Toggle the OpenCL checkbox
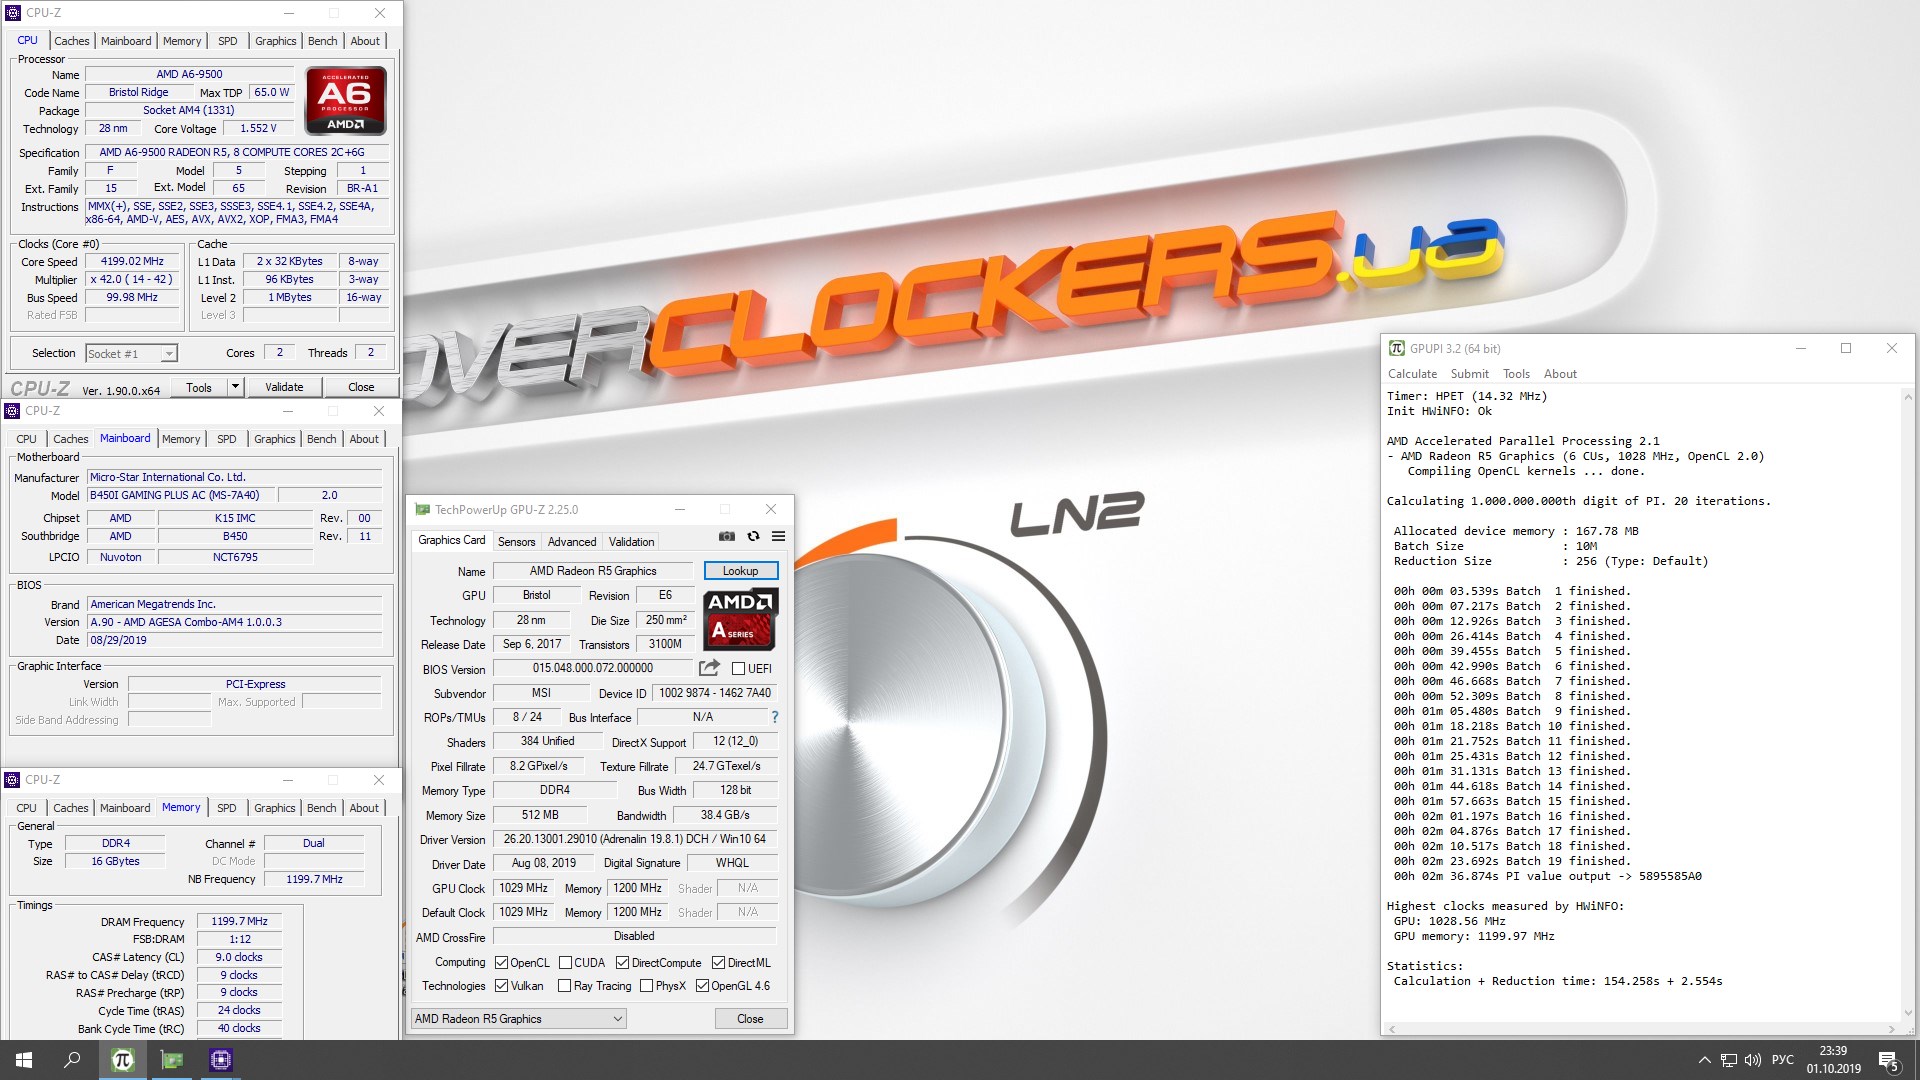This screenshot has height=1080, width=1920. (501, 962)
